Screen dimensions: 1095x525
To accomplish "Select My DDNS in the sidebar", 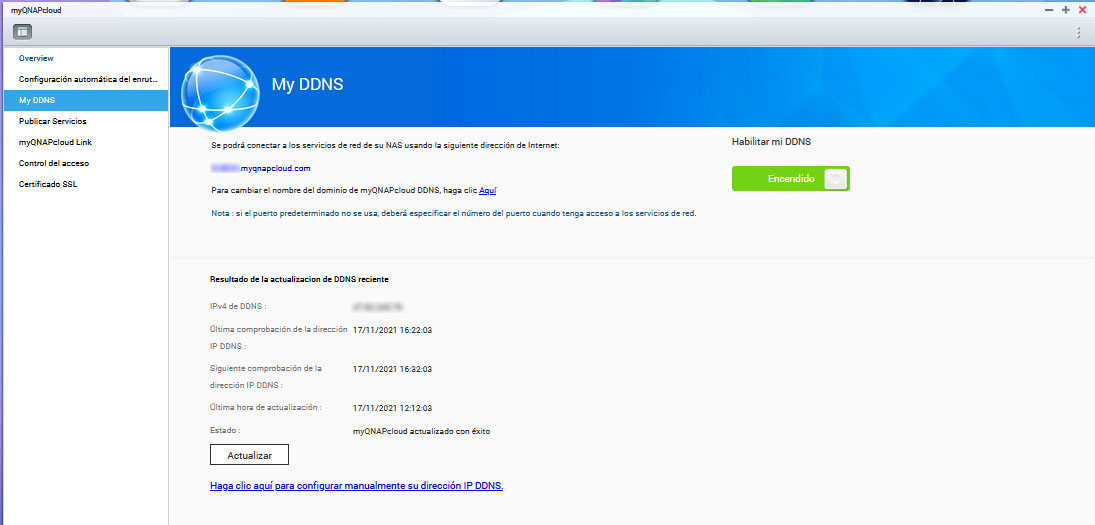I will point(37,100).
